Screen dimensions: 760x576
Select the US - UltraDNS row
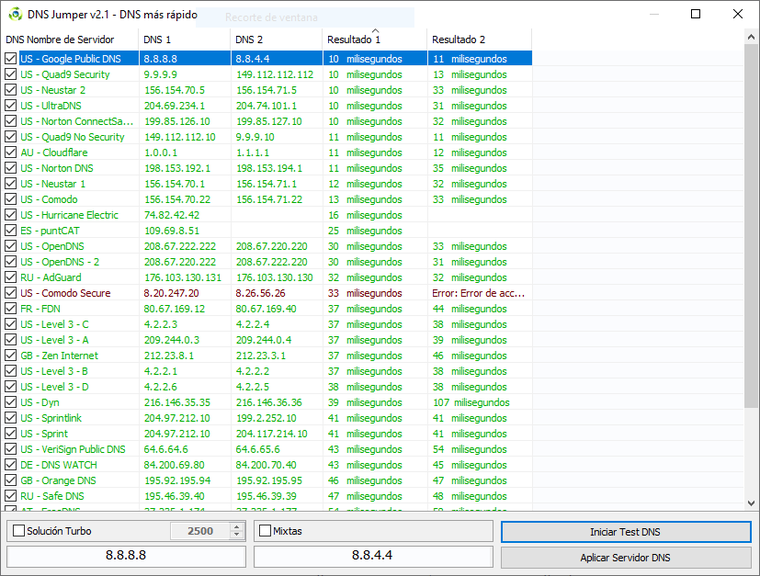268,105
